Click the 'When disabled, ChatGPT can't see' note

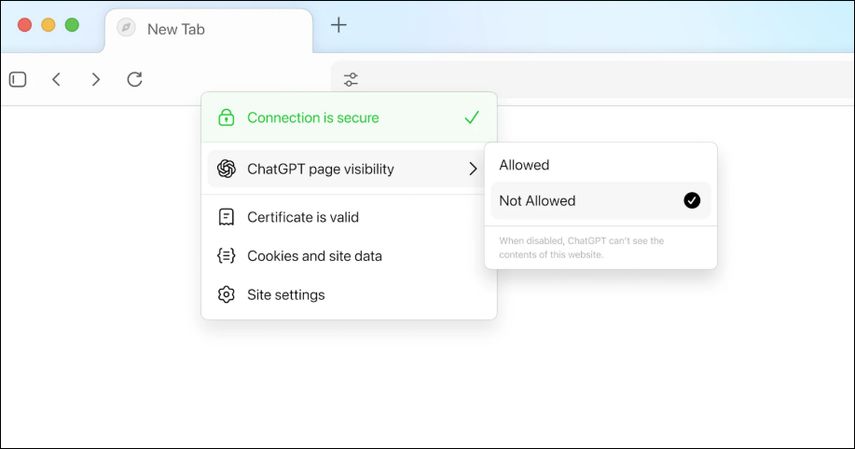click(581, 248)
